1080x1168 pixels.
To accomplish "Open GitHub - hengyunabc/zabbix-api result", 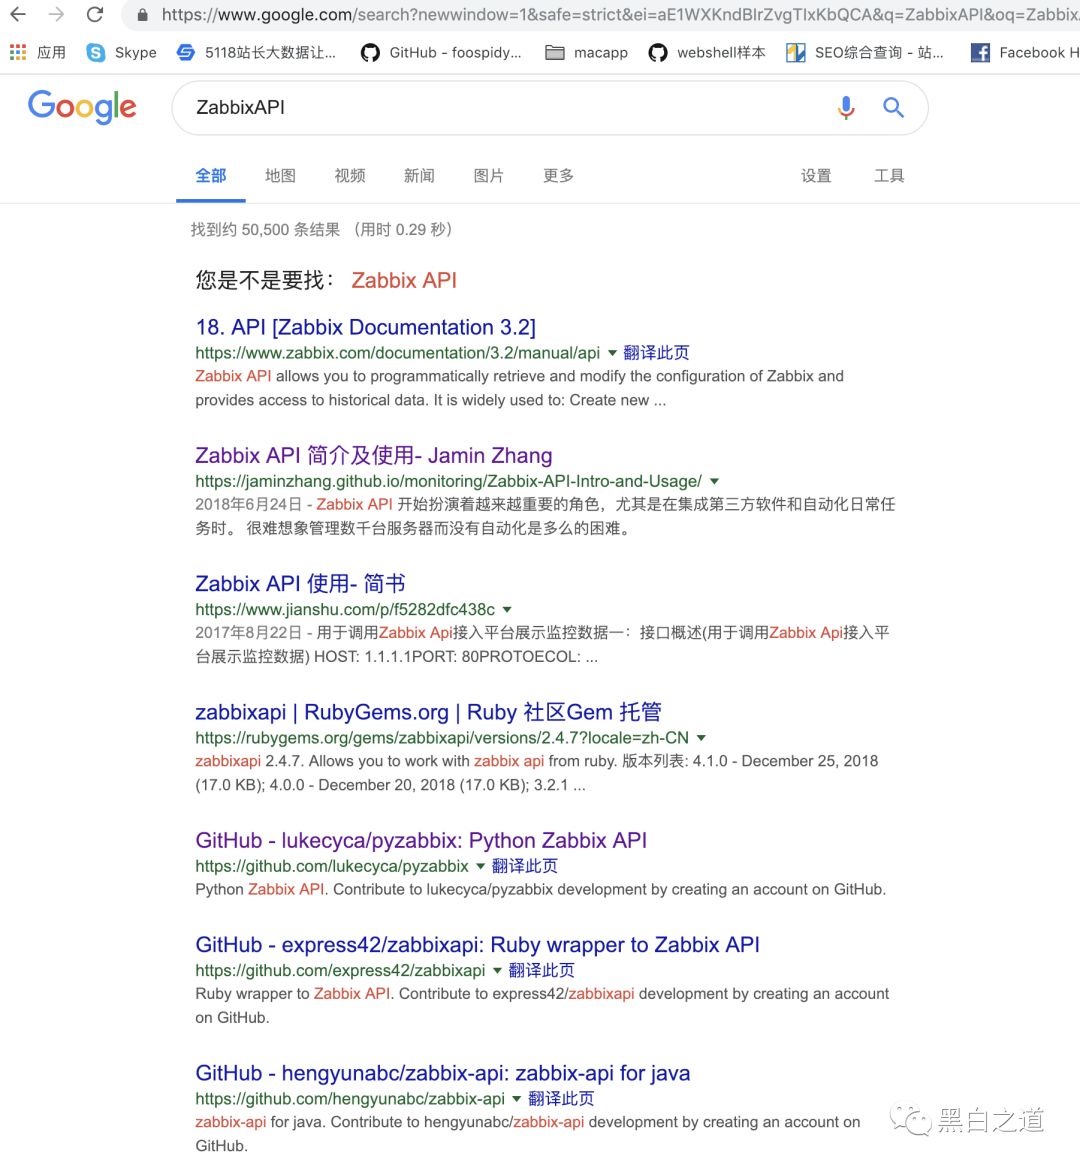I will pyautogui.click(x=442, y=1073).
